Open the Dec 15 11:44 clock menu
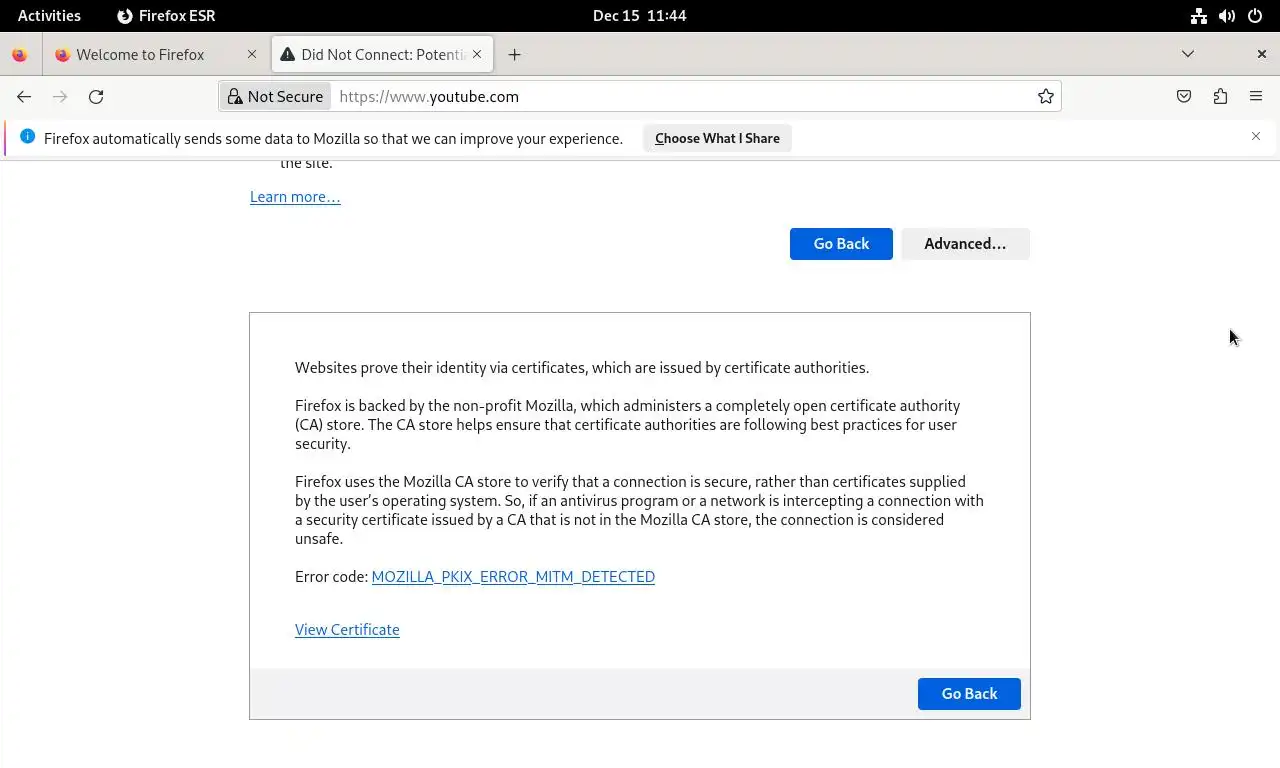This screenshot has height=768, width=1280. [639, 16]
